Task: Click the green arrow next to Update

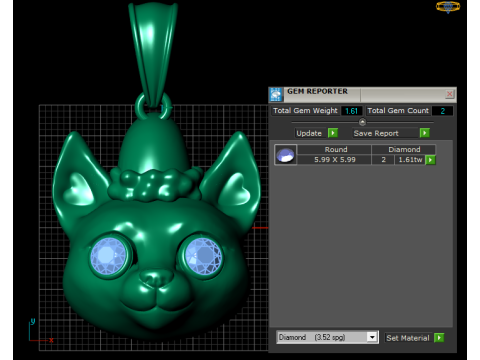Action: coord(333,133)
